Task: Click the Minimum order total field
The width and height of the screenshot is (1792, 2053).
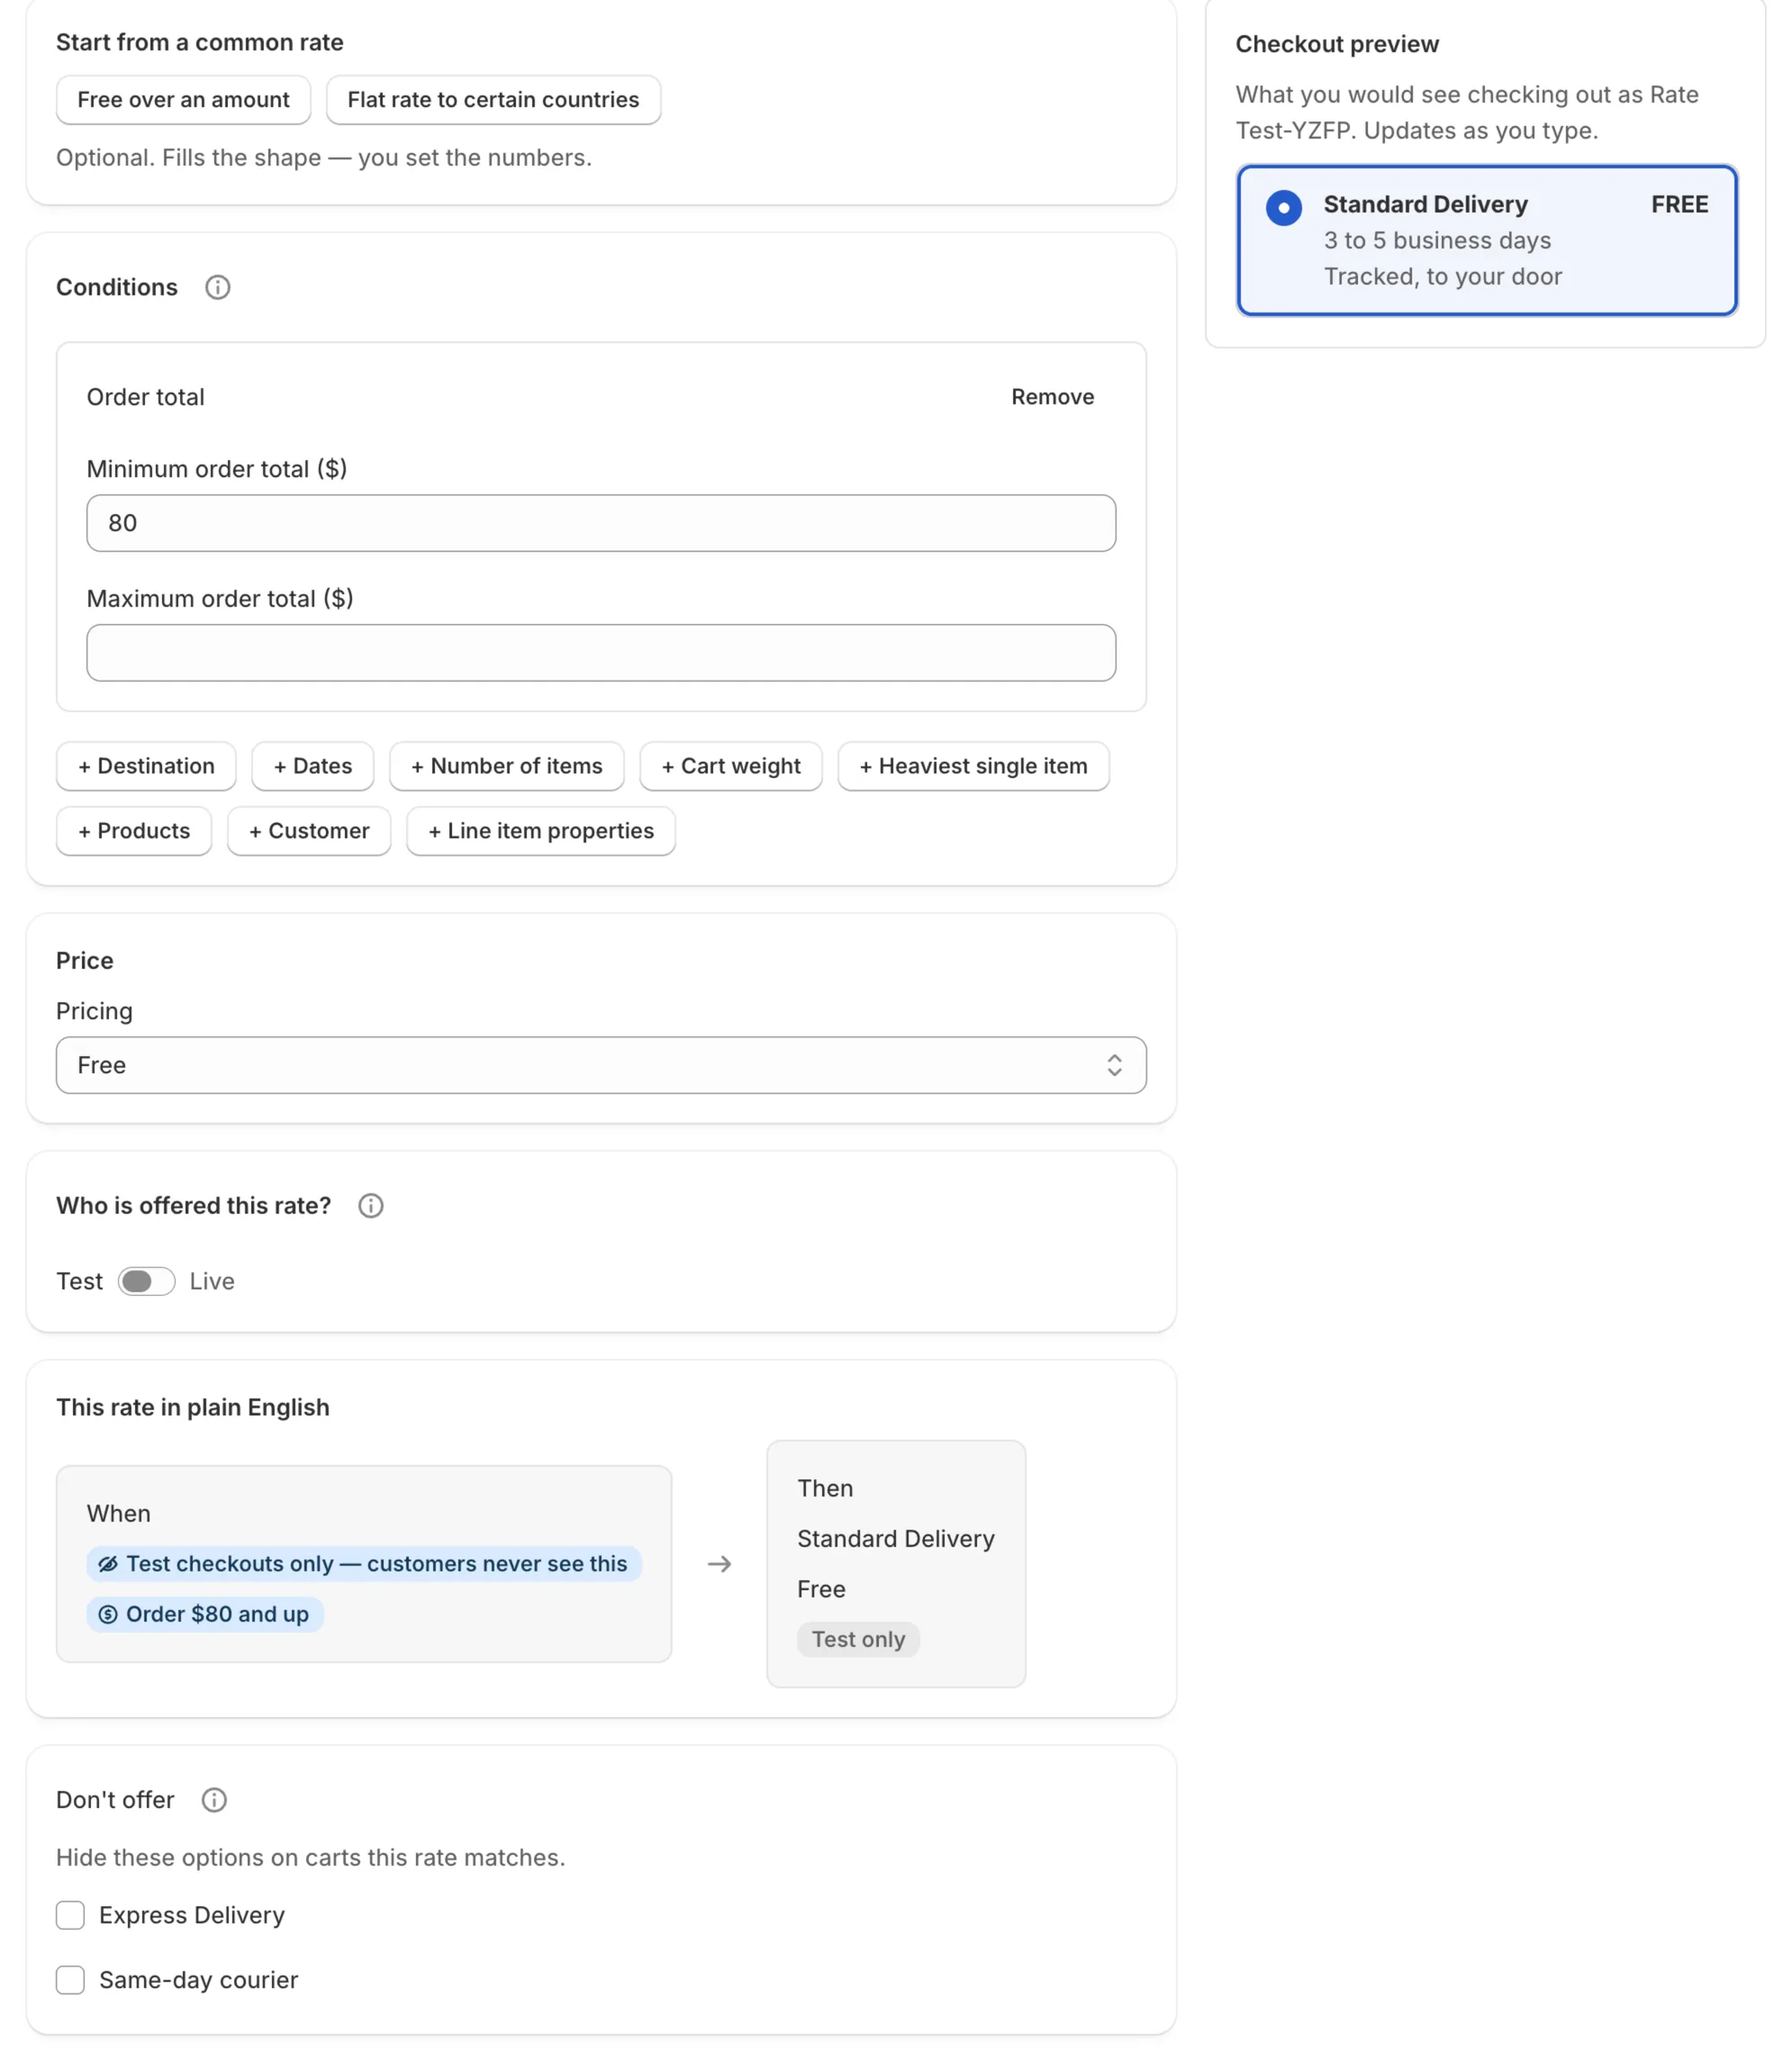Action: click(601, 523)
